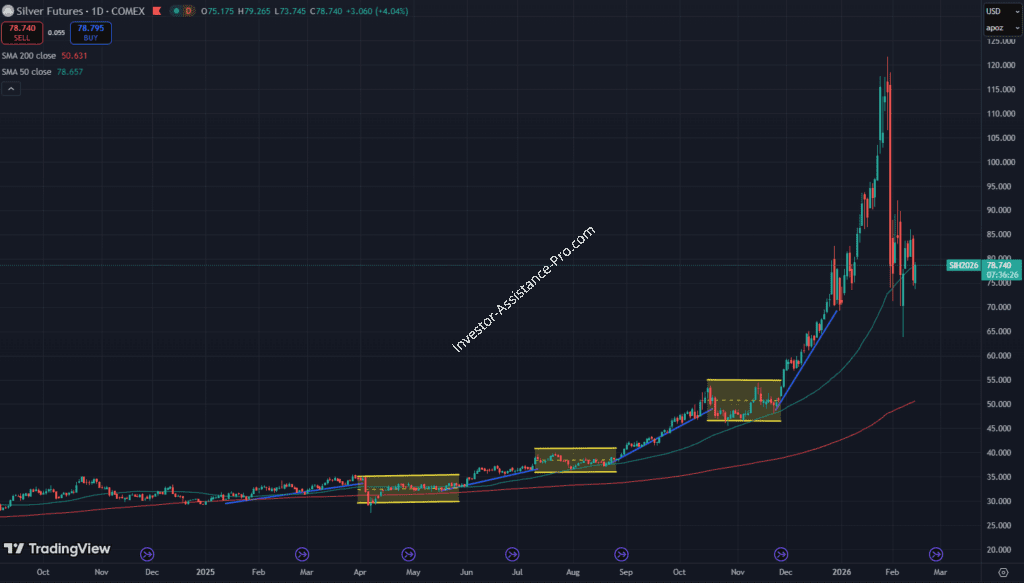The width and height of the screenshot is (1024, 583).
Task: Open the chart settings gear on the time axis
Action: click(x=1003, y=572)
